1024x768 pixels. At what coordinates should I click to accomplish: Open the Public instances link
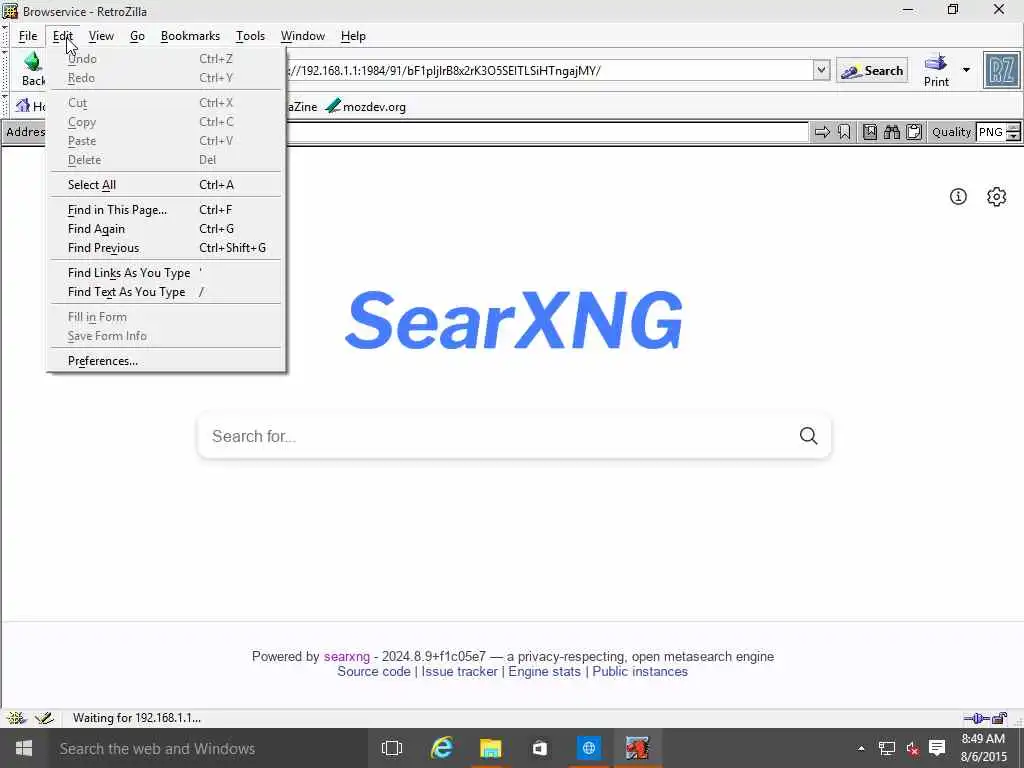(640, 671)
